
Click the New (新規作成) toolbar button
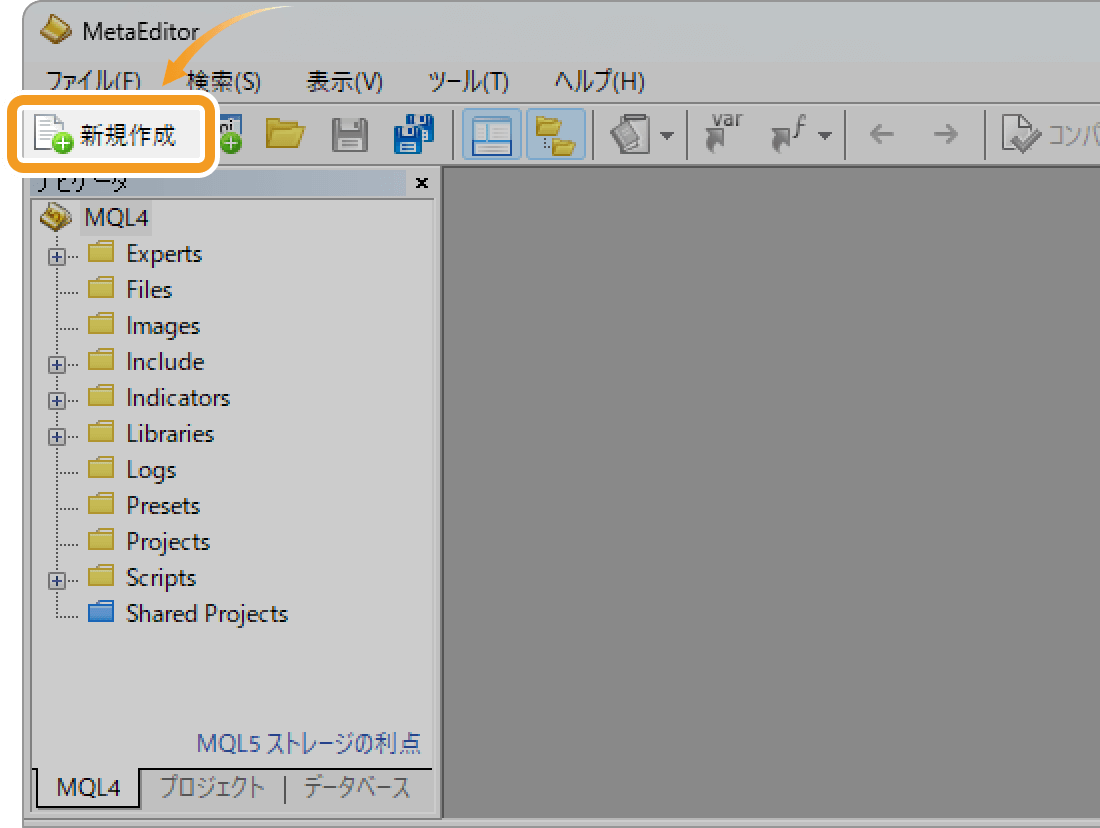(110, 134)
